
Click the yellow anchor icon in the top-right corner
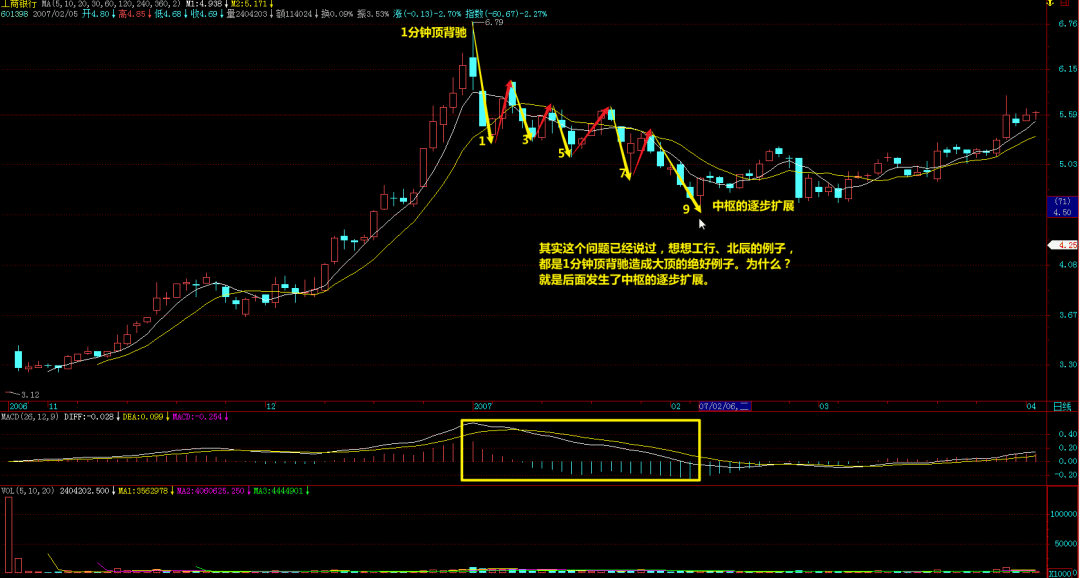click(1052, 3)
